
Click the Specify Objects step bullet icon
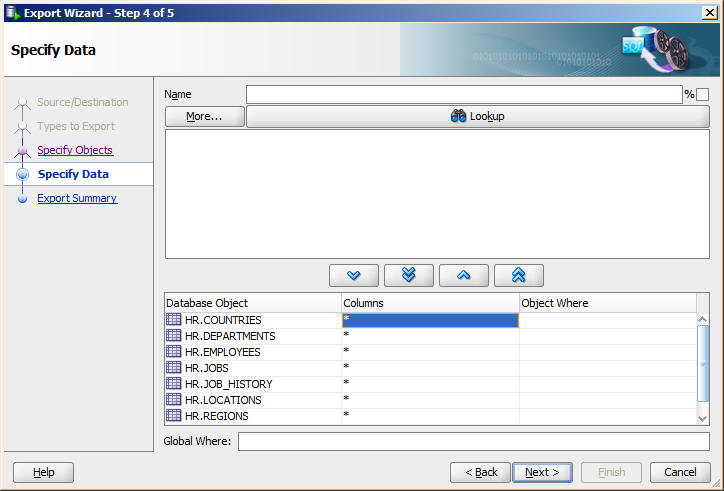pos(22,151)
